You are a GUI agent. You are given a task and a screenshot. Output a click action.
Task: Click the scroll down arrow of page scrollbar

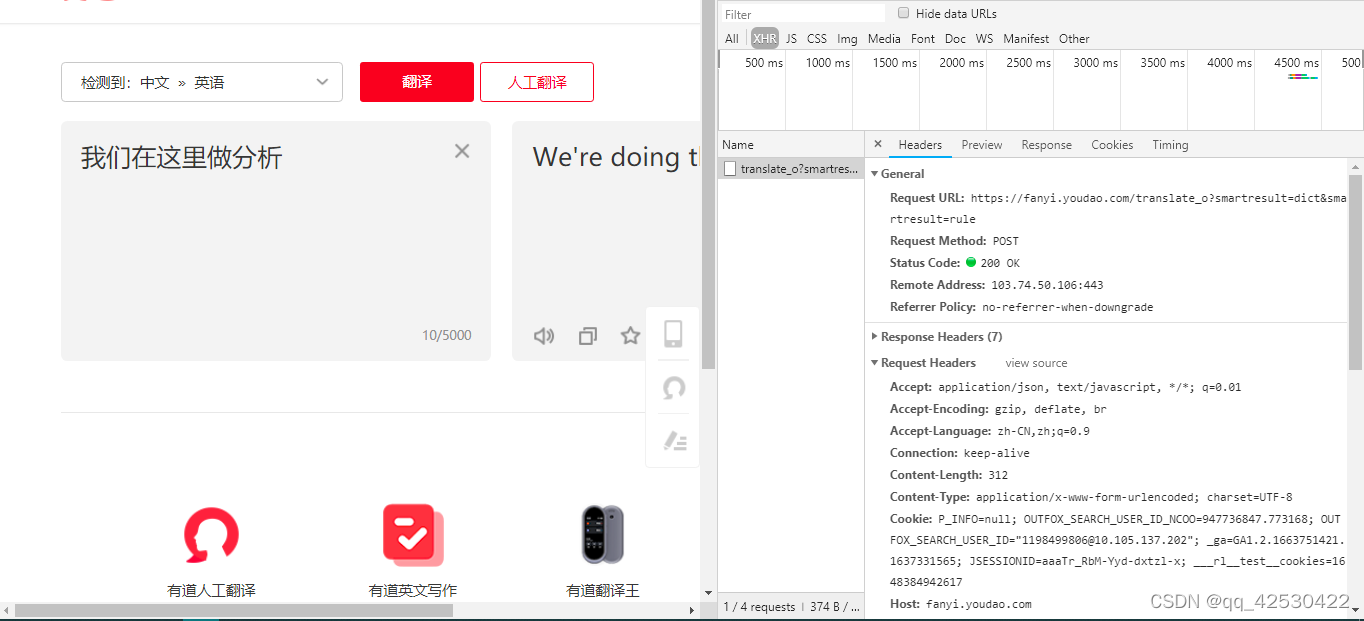pos(708,593)
